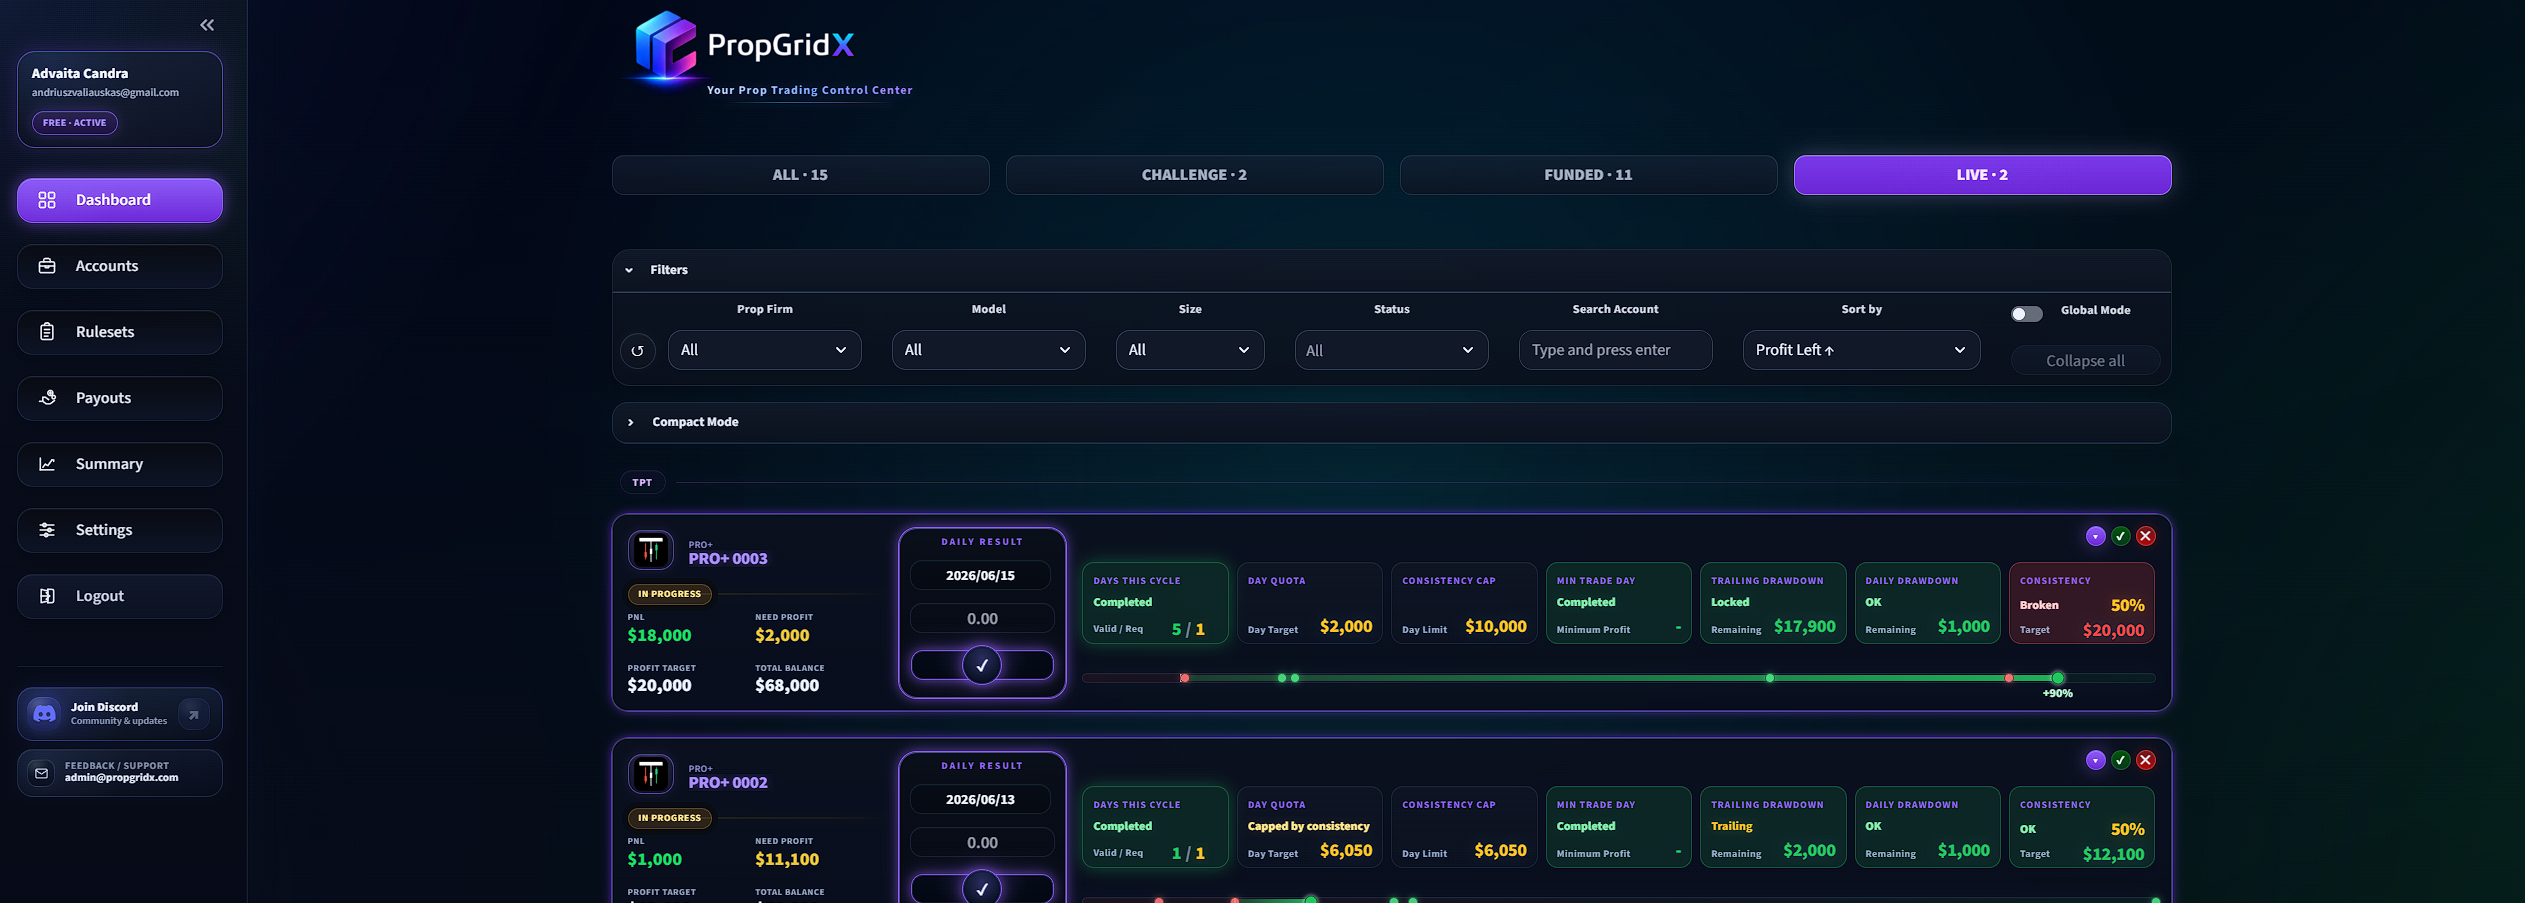The height and width of the screenshot is (903, 2525).
Task: Open Discord external link arrow
Action: click(194, 714)
